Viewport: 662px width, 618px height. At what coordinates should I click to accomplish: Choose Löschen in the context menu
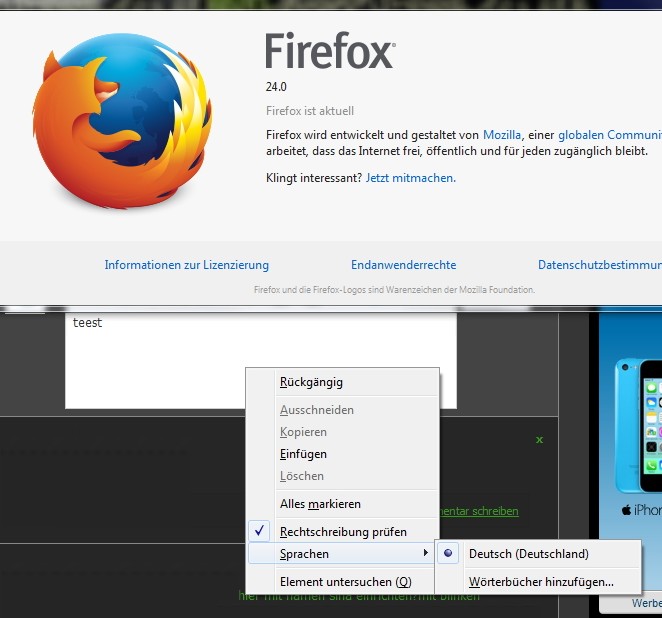point(342,476)
